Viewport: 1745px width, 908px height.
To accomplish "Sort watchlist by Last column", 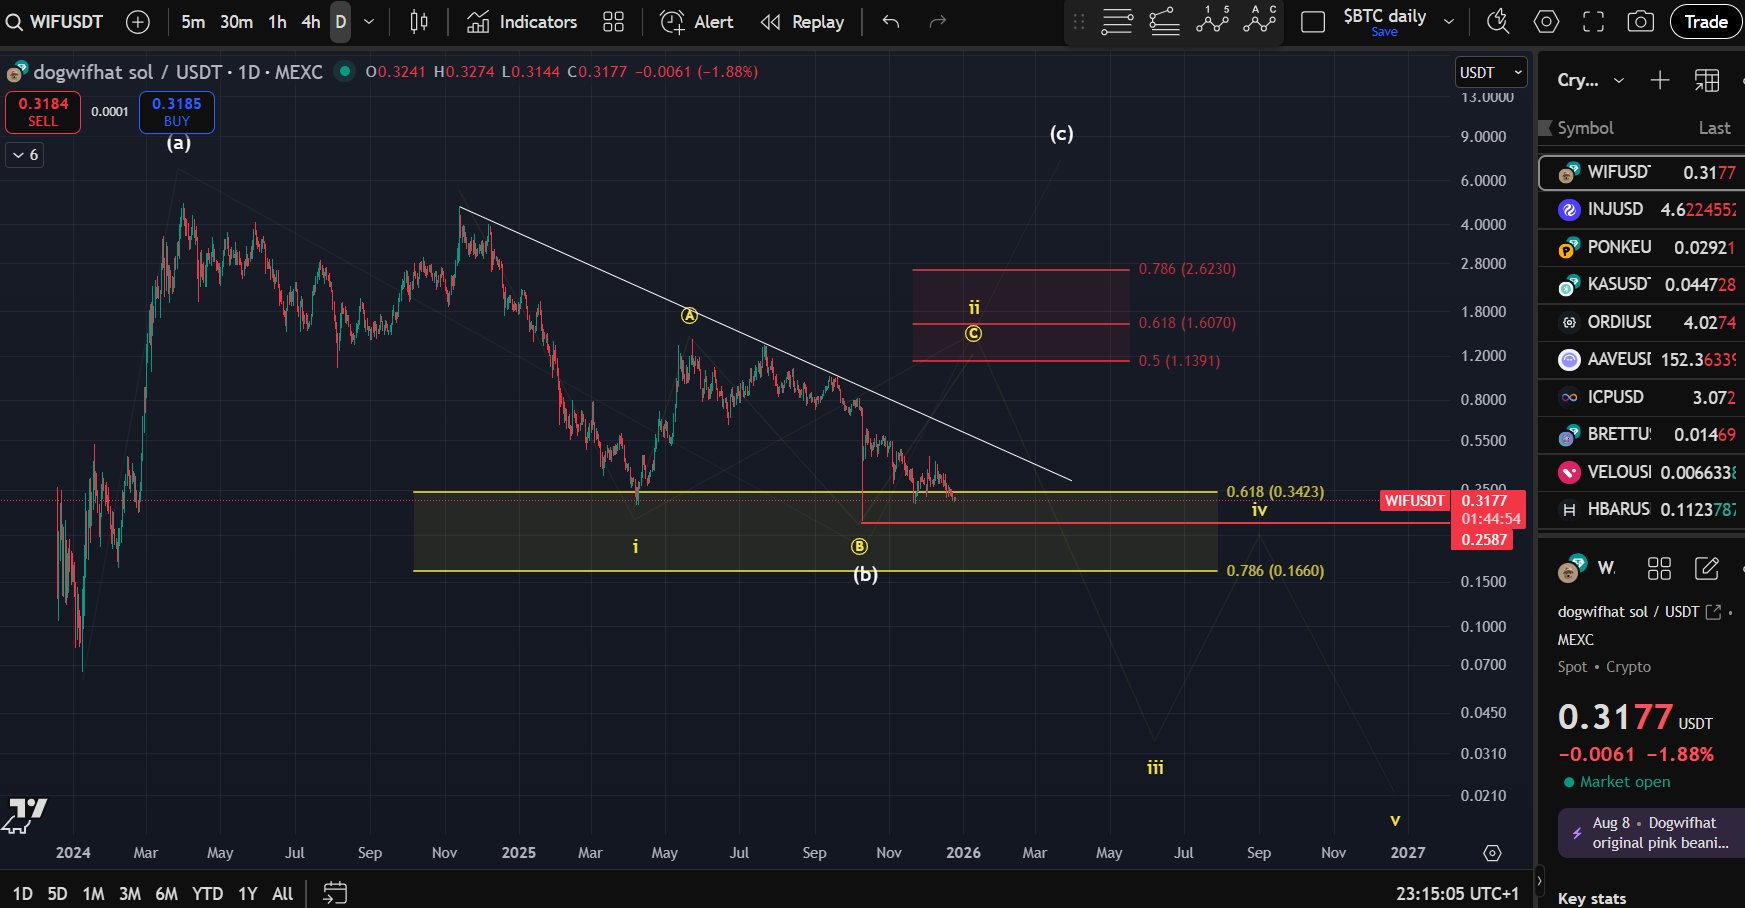I will 1714,128.
